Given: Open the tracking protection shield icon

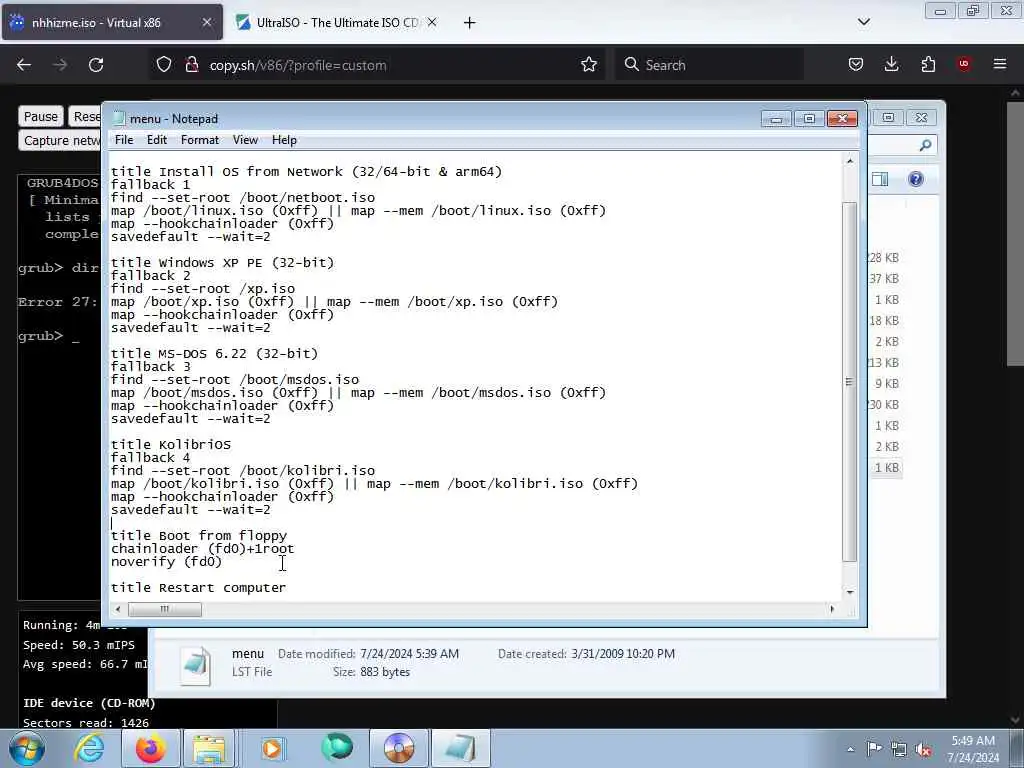Looking at the screenshot, I should tap(164, 65).
